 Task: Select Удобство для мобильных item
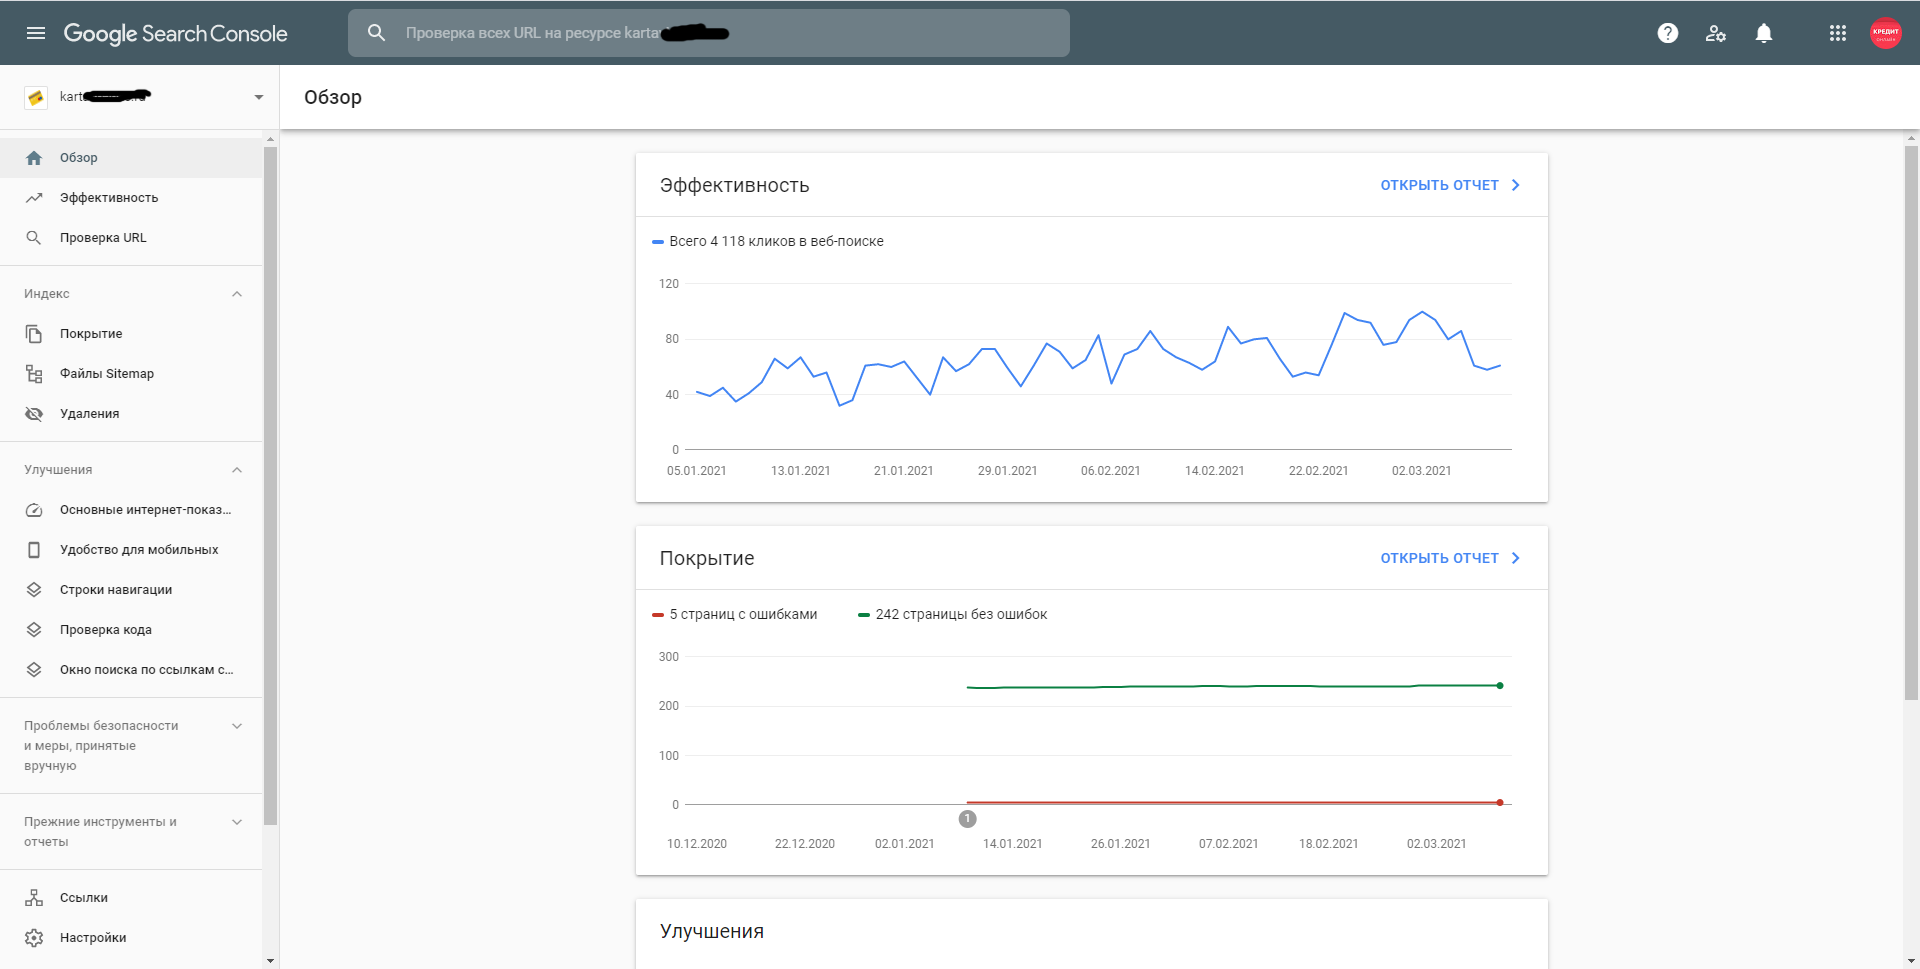pos(139,550)
